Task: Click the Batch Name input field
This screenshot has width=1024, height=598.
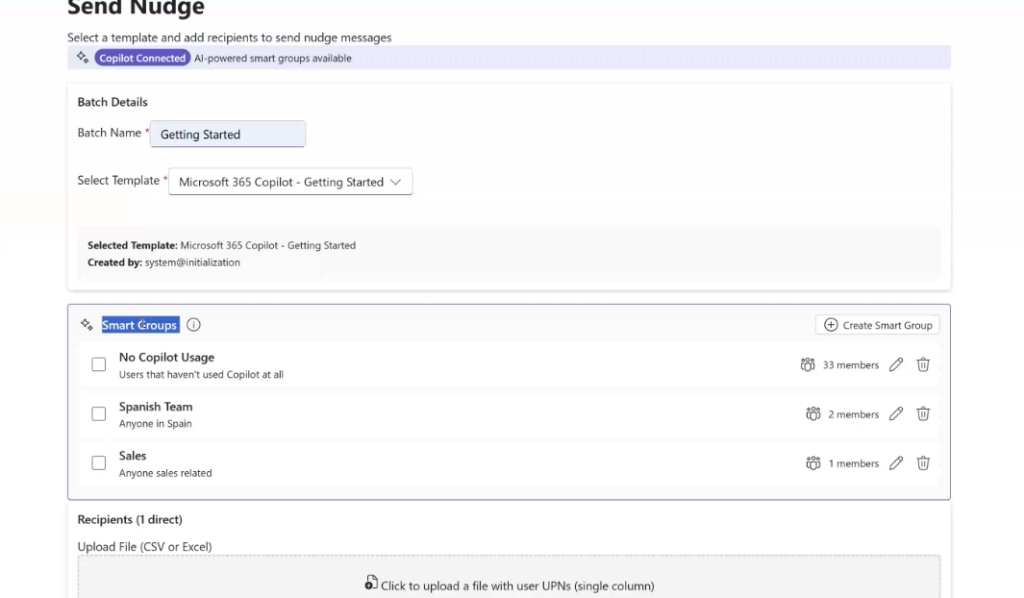Action: click(228, 134)
